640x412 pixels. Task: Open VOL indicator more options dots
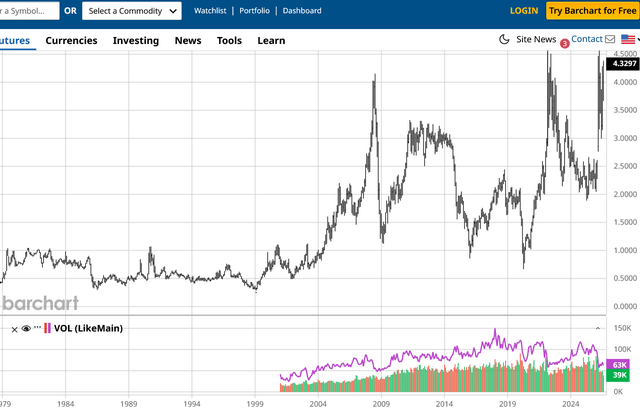[38, 327]
